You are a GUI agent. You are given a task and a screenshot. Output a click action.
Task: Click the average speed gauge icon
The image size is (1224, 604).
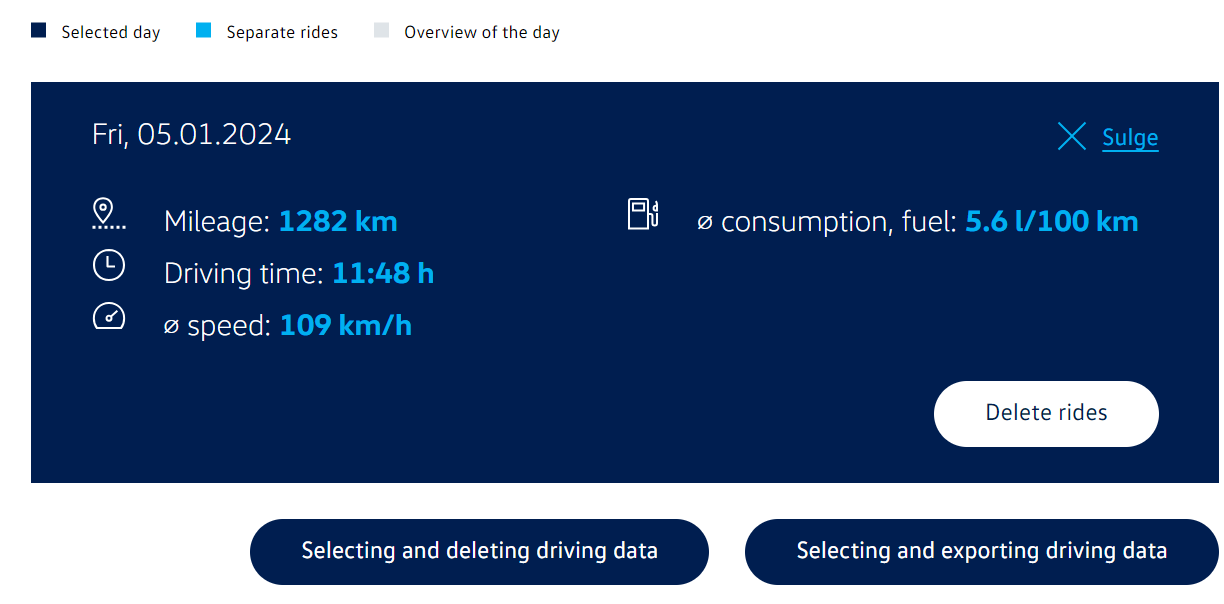(108, 317)
